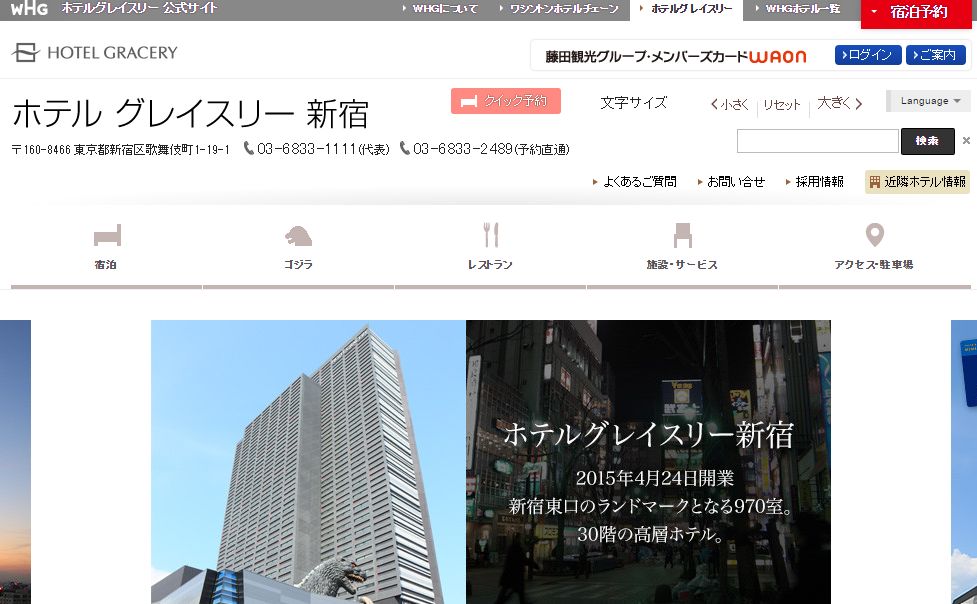The image size is (977, 604).
Task: Open the 宿泊 bed icon menu
Action: pyautogui.click(x=107, y=247)
